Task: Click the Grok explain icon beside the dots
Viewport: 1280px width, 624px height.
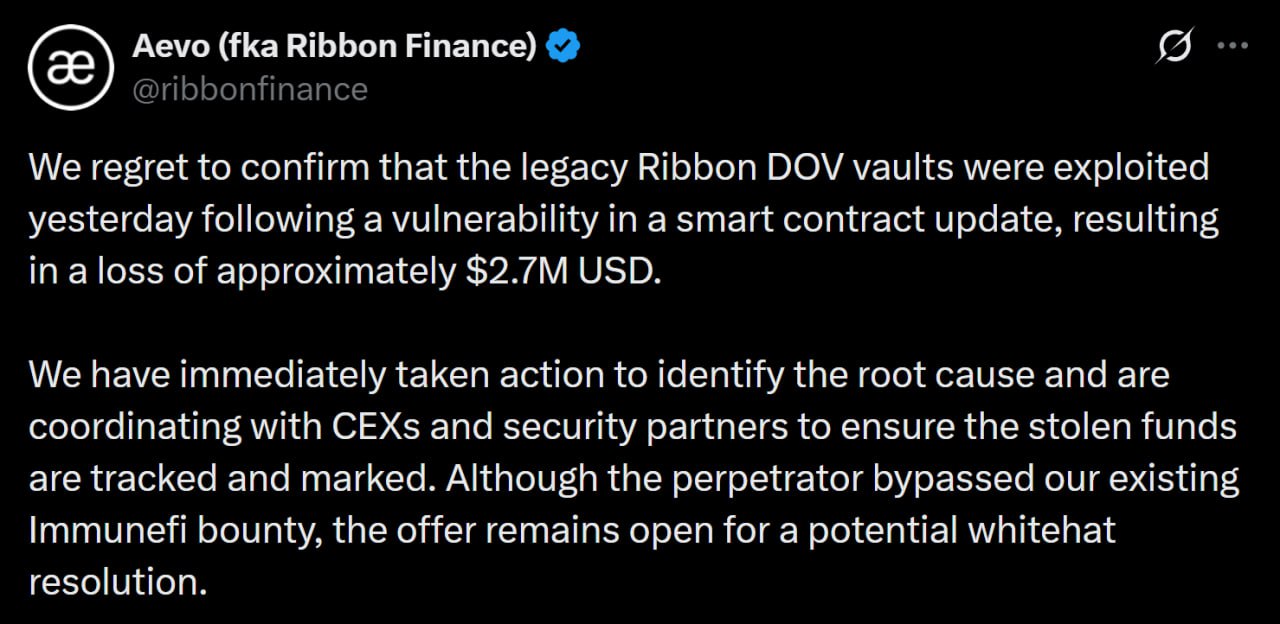Action: point(1177,44)
